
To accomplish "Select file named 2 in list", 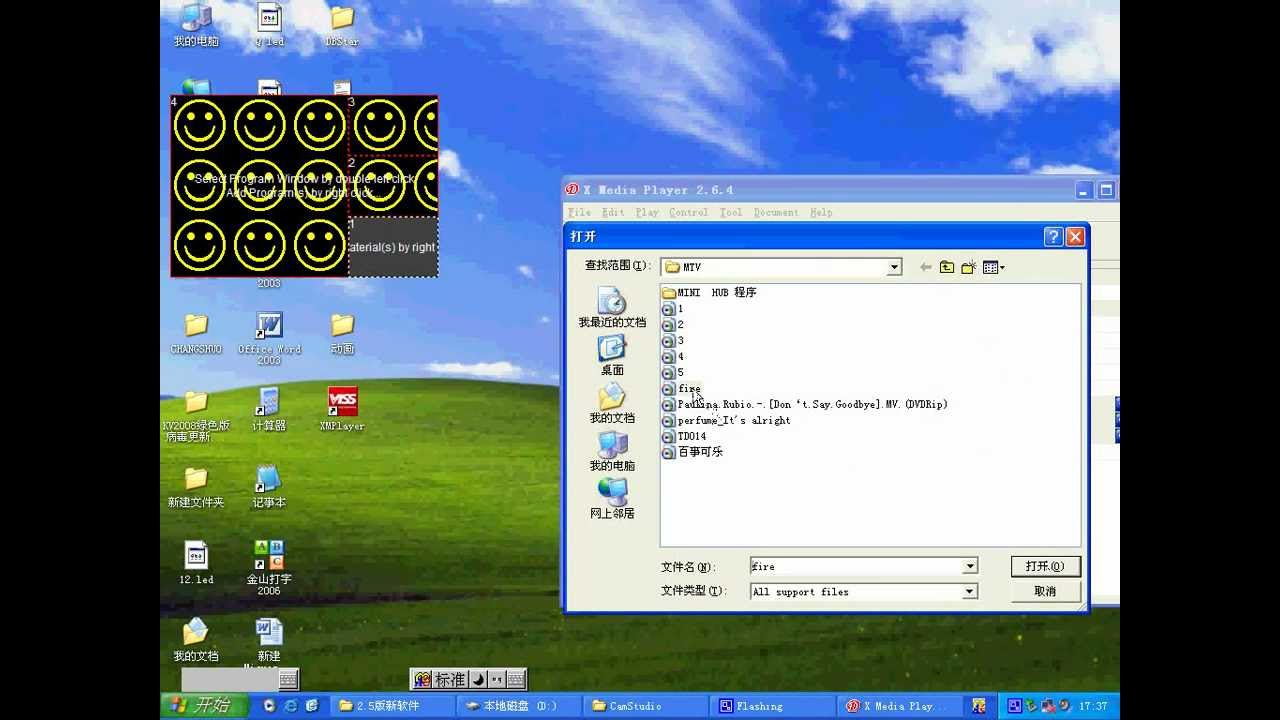I will (x=672, y=325).
